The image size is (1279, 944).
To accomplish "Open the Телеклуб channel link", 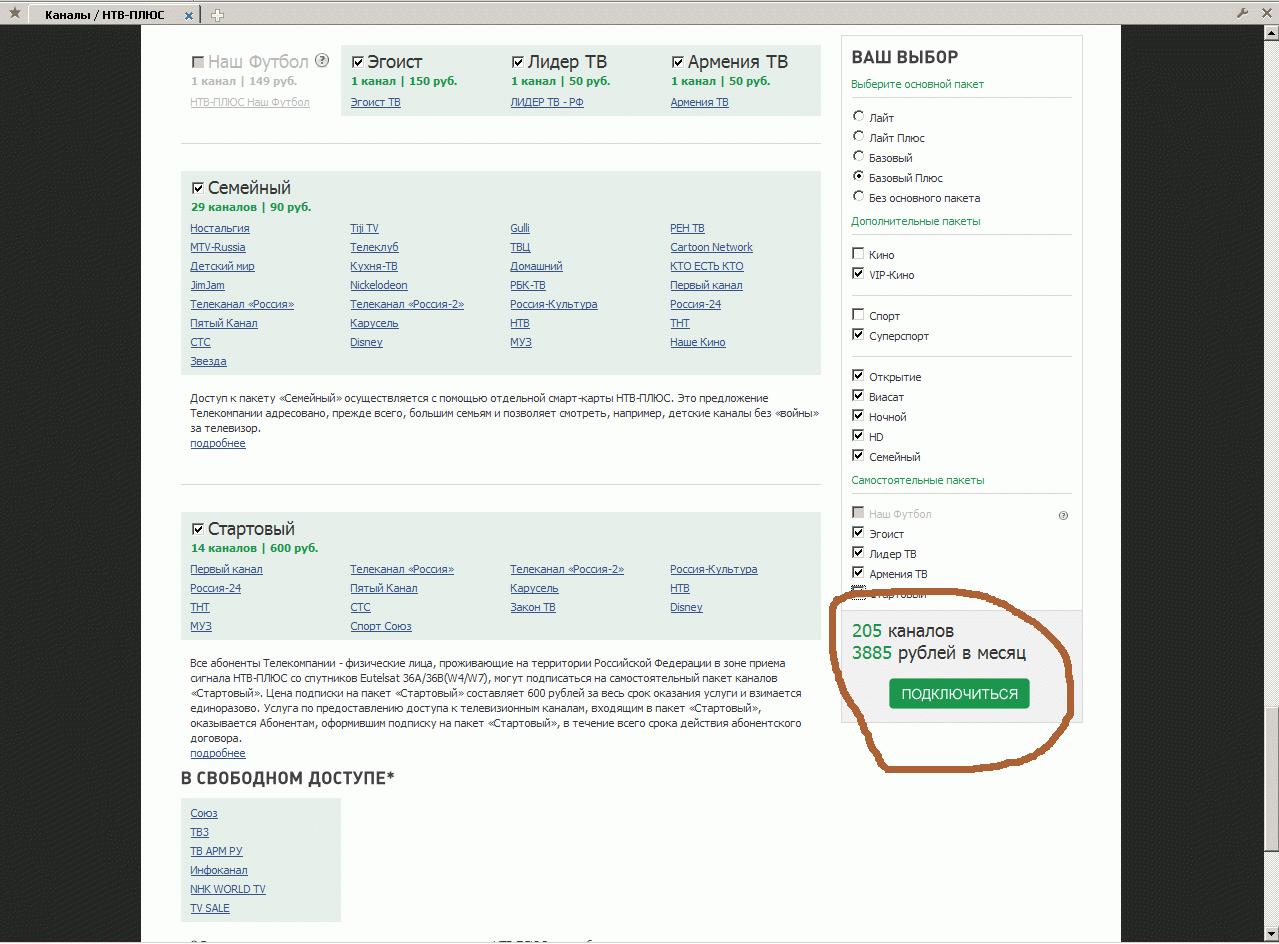I will [x=374, y=247].
